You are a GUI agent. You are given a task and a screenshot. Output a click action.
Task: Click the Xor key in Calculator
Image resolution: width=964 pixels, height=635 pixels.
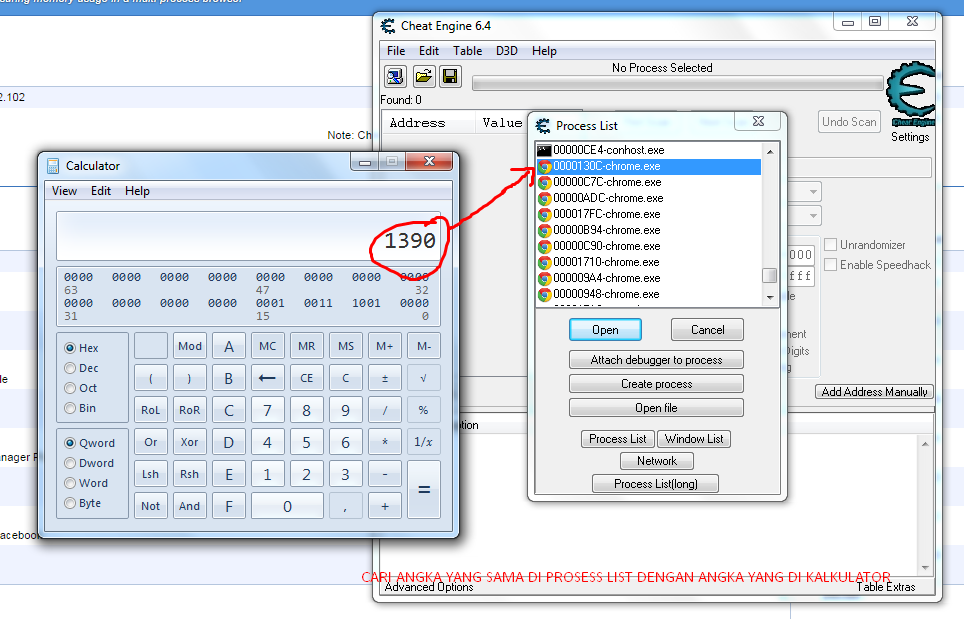189,442
